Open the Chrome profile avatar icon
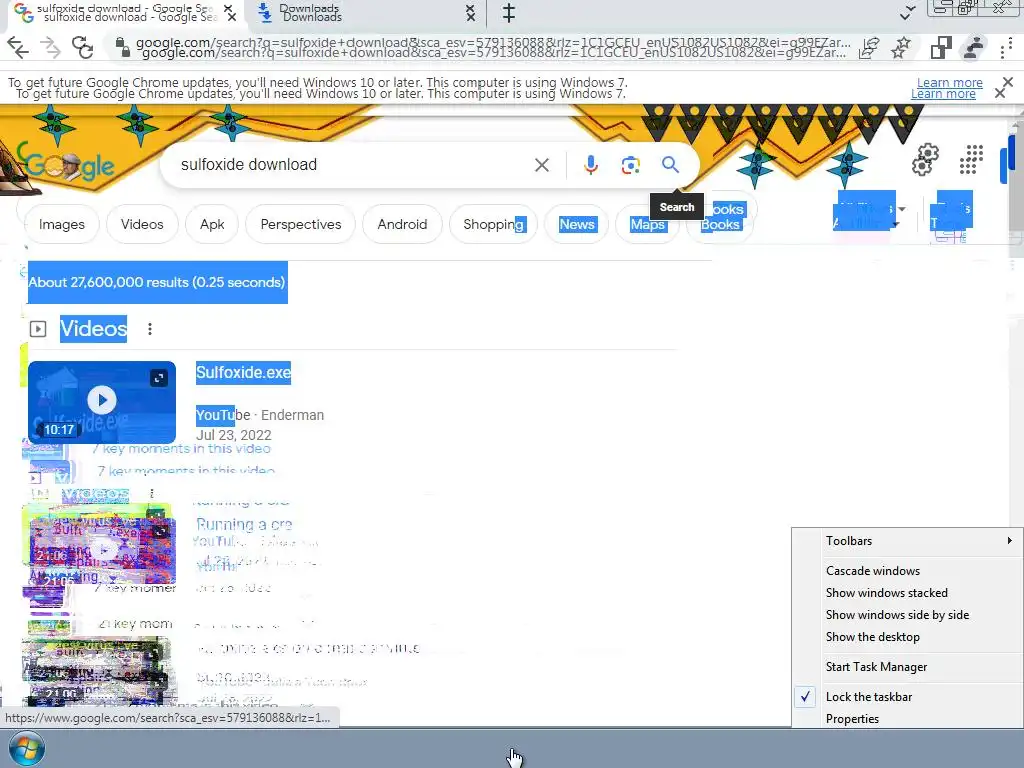 click(974, 48)
